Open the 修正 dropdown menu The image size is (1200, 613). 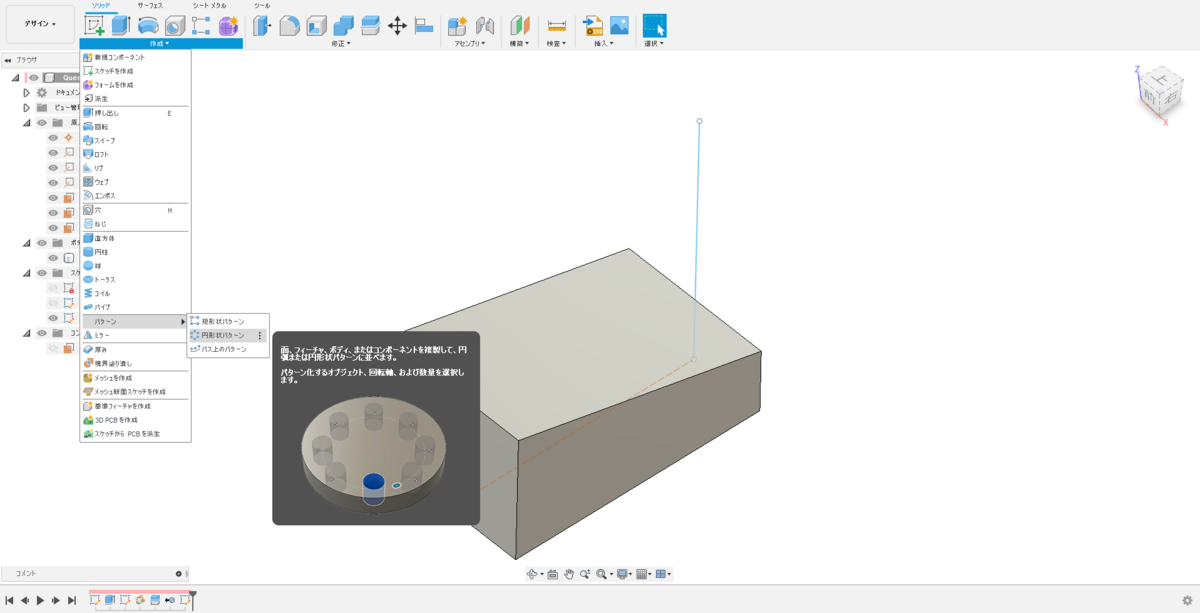[341, 44]
